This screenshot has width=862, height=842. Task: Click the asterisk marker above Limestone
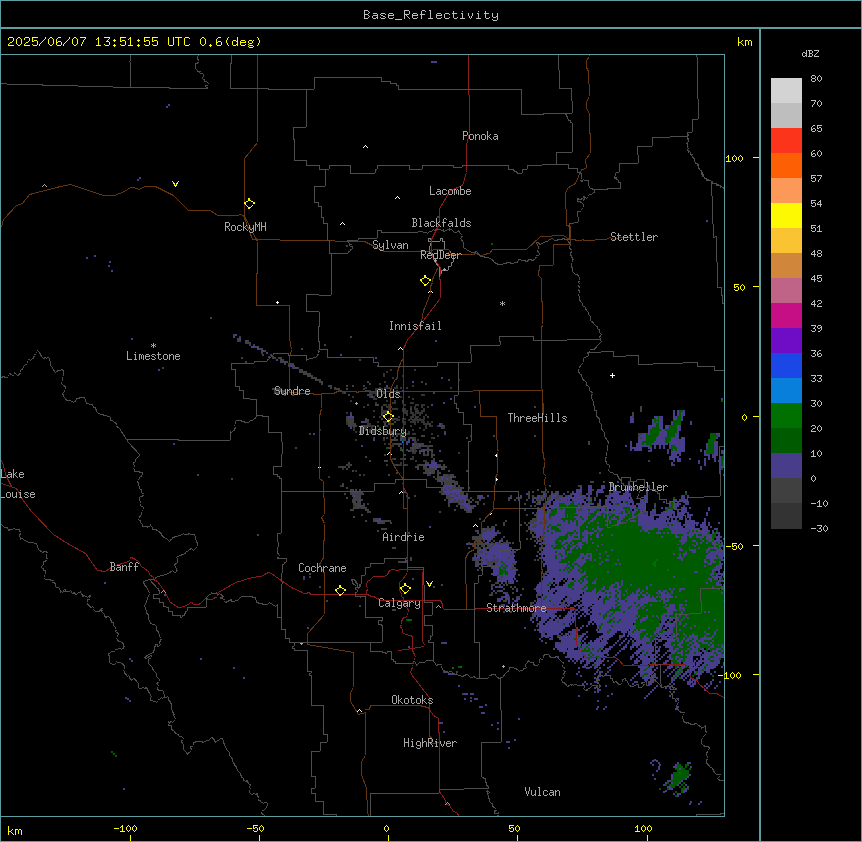click(153, 346)
